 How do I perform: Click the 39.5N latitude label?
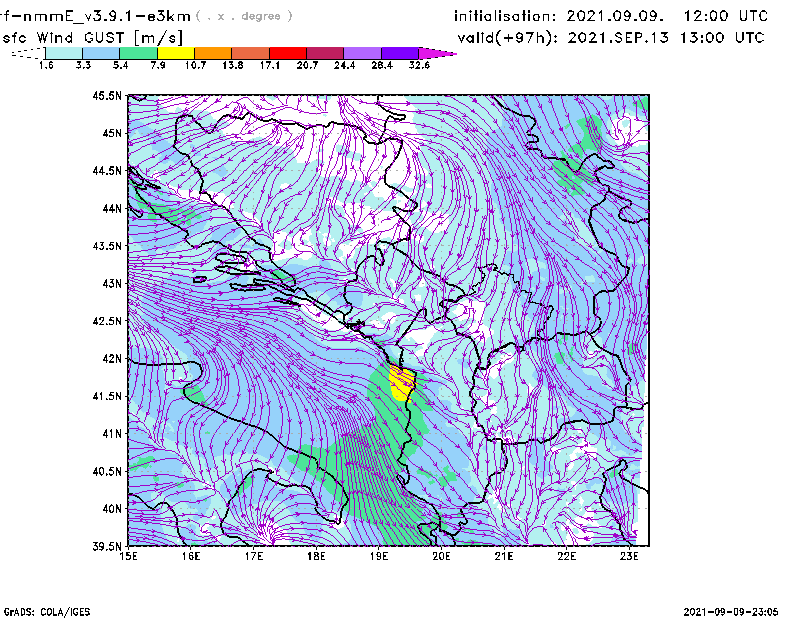(x=107, y=546)
